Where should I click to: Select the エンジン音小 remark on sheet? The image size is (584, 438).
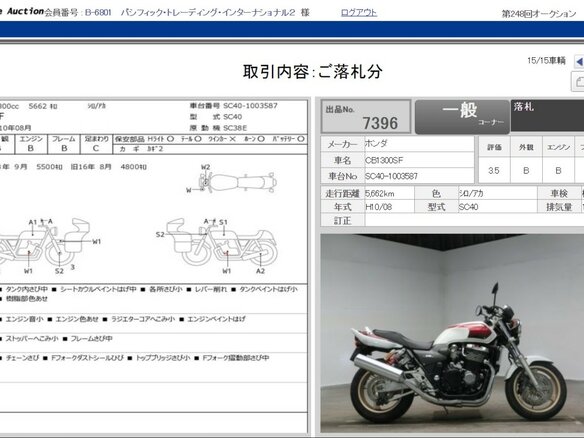coord(25,319)
